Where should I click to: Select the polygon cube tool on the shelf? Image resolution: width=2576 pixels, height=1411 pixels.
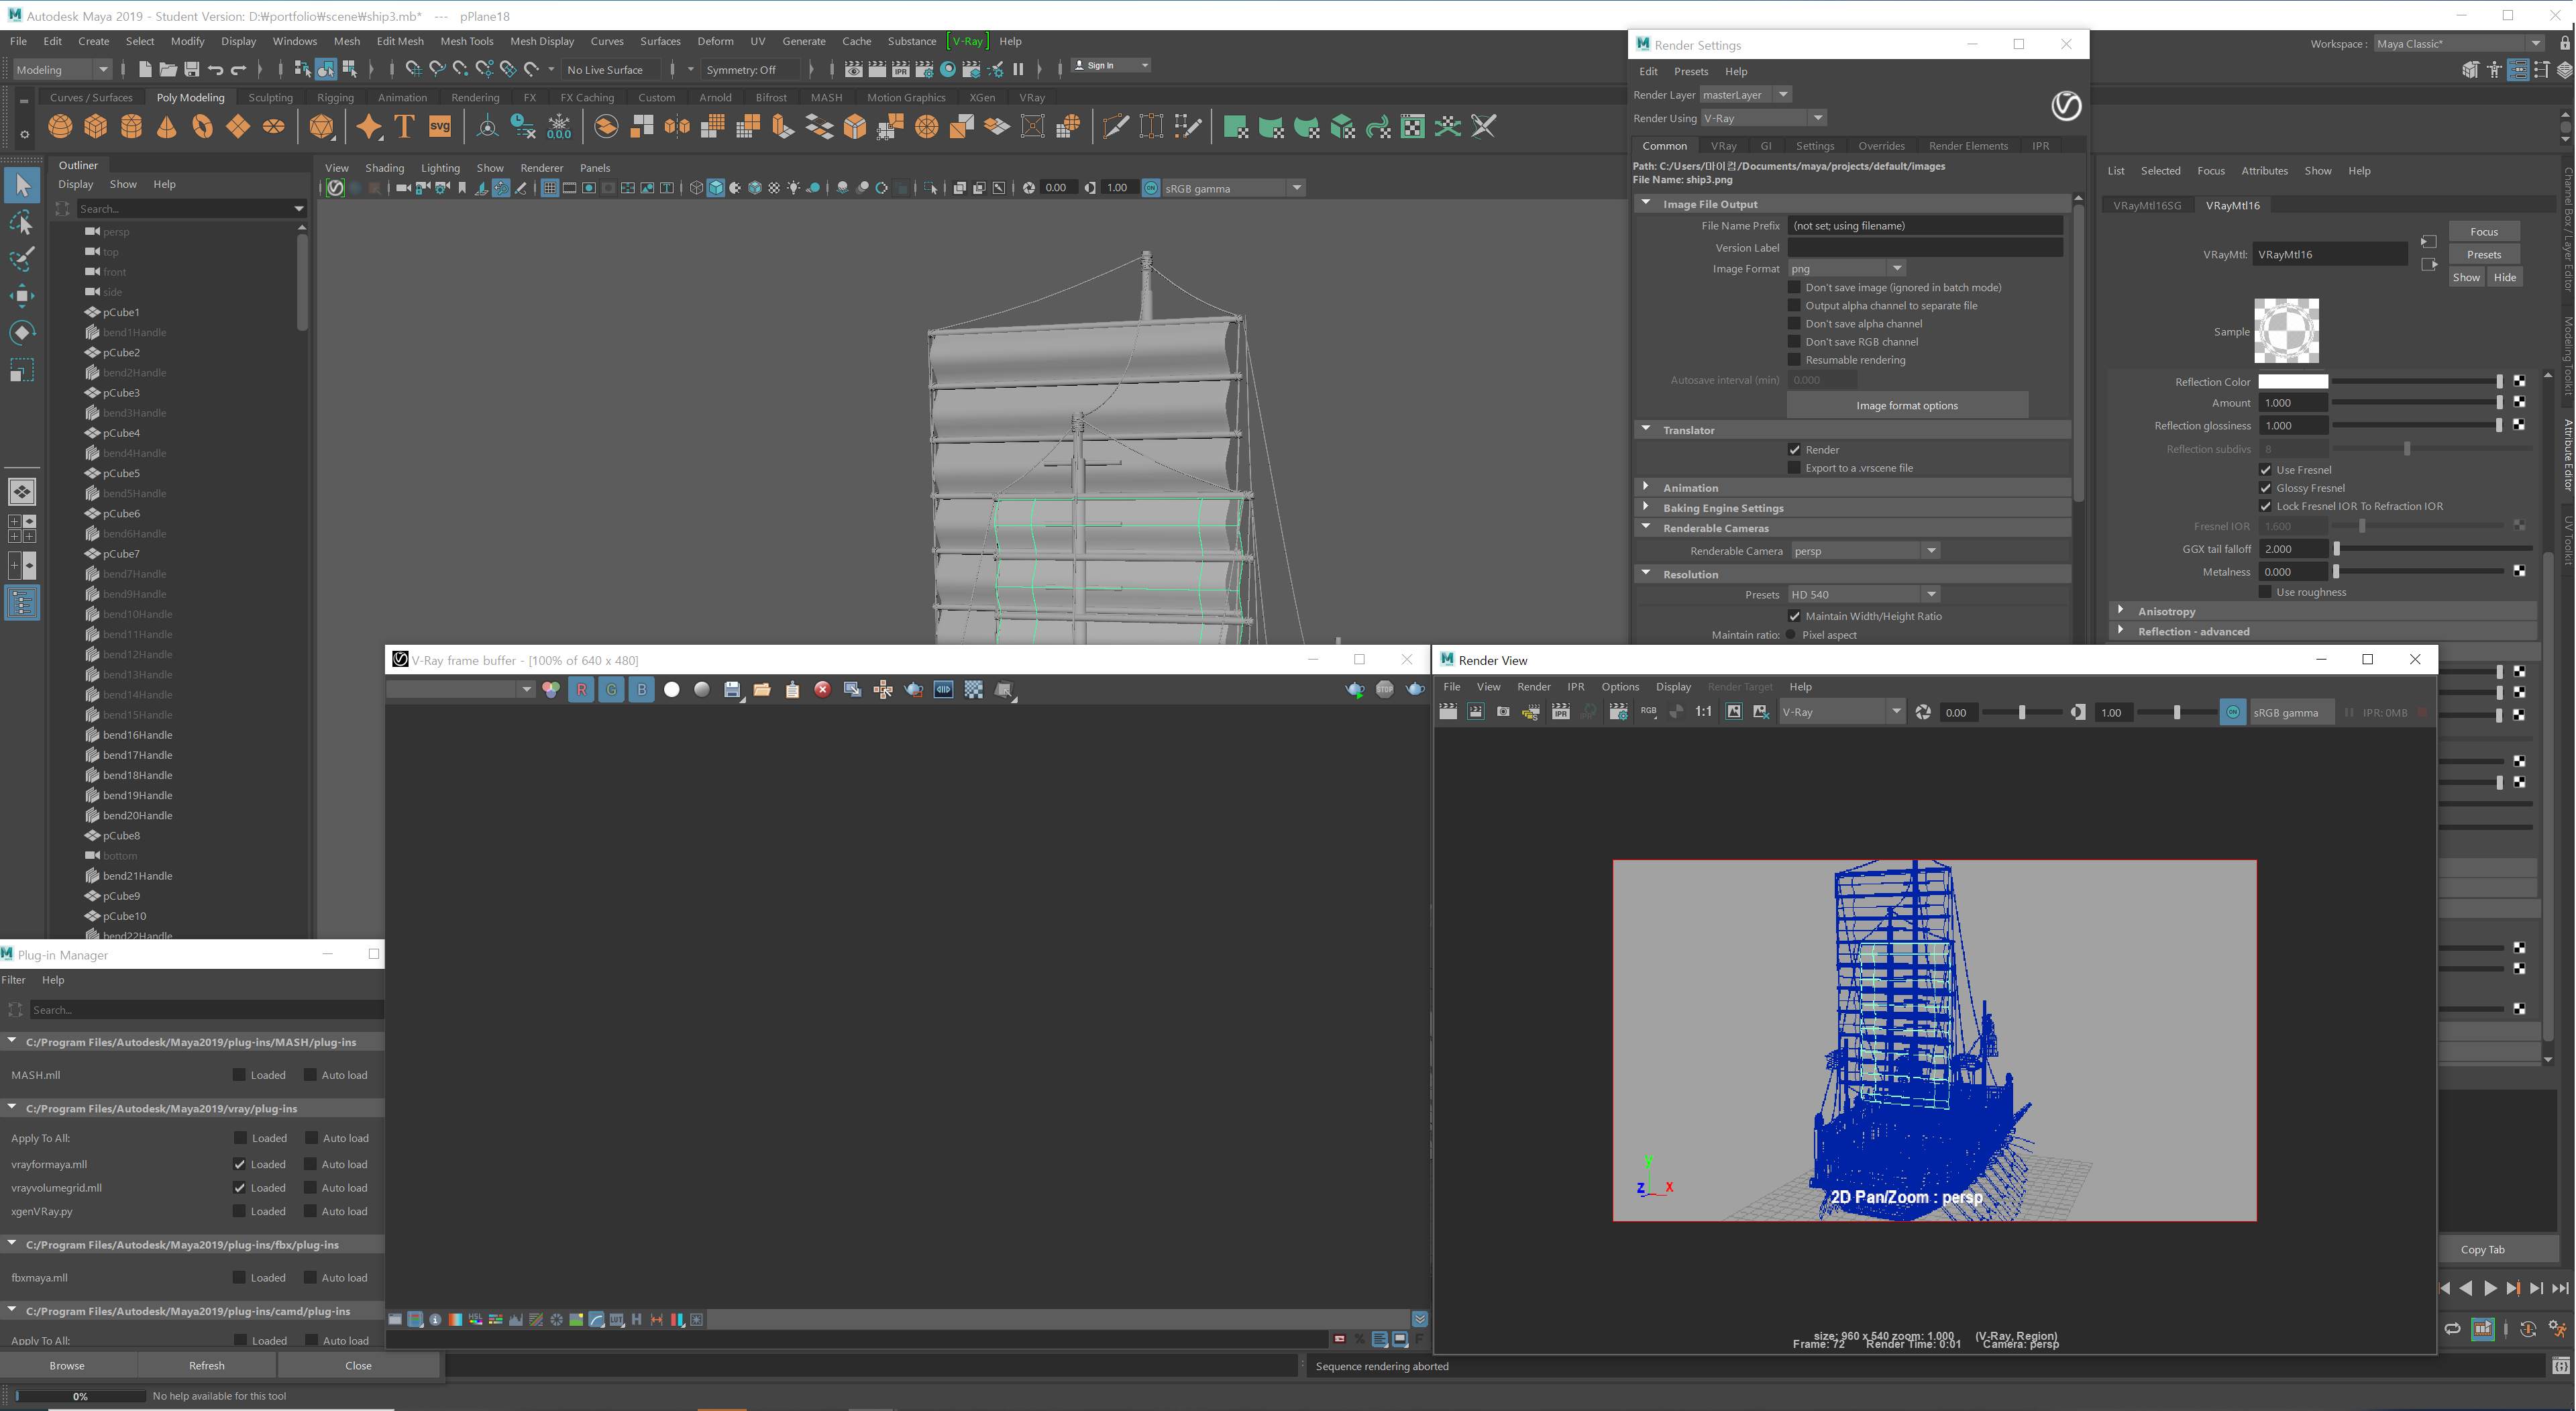(x=96, y=126)
